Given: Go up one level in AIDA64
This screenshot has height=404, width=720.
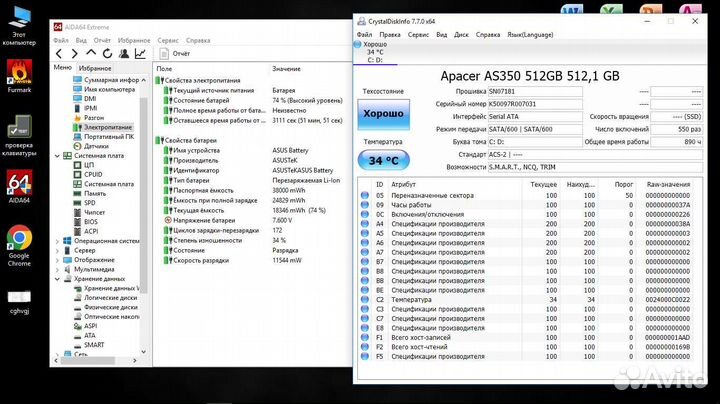Looking at the screenshot, I should click(x=91, y=53).
